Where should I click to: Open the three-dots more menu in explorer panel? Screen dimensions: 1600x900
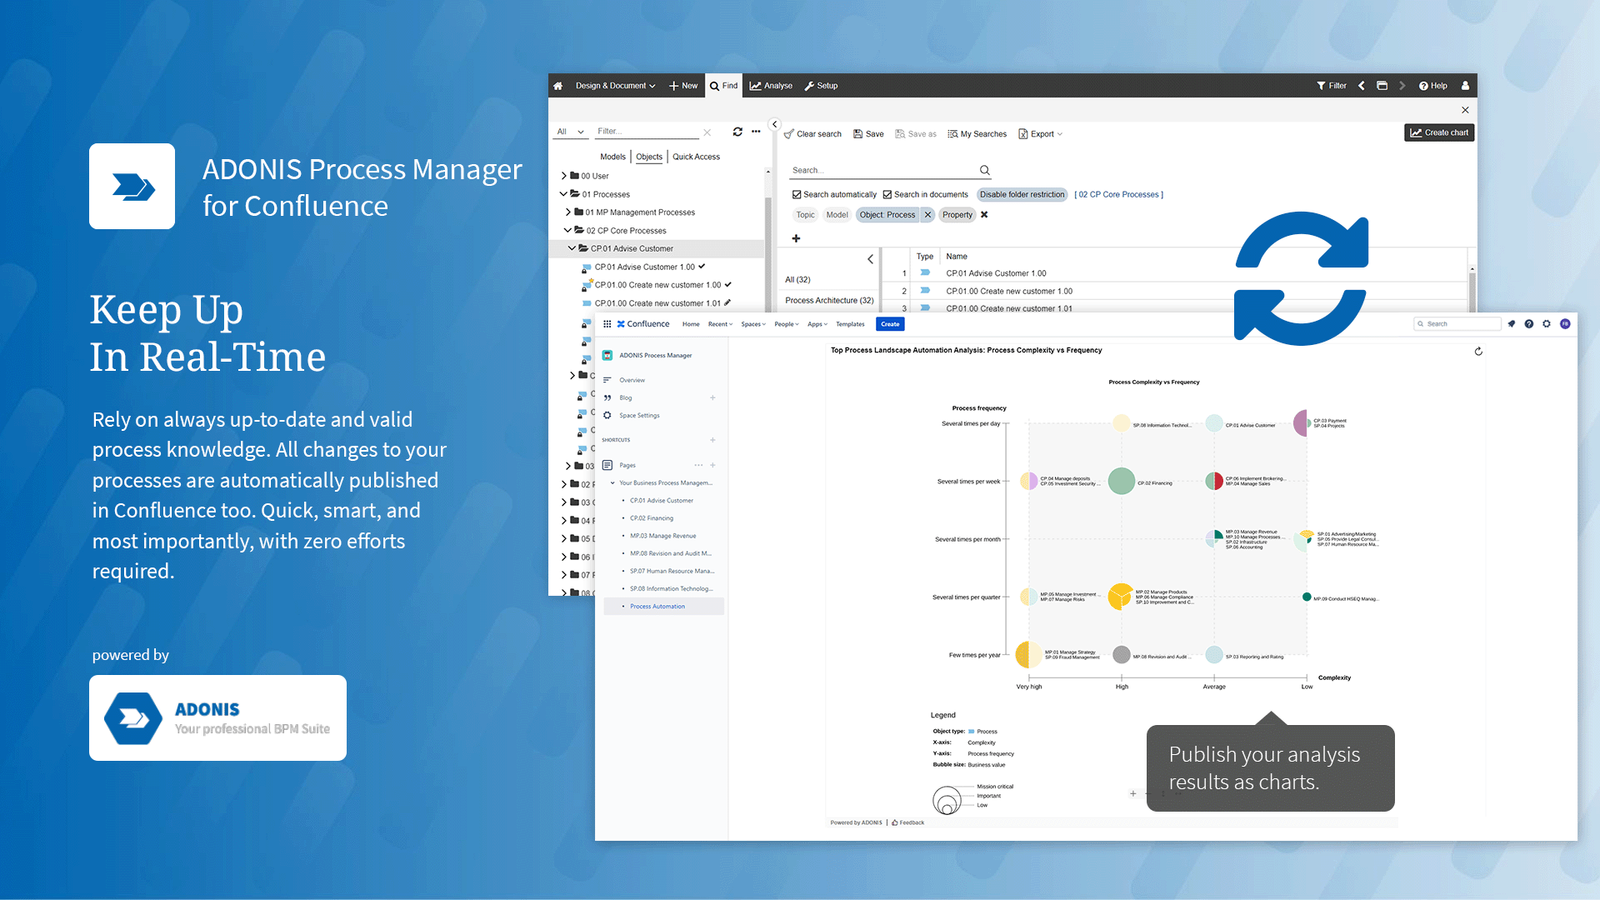pos(756,131)
